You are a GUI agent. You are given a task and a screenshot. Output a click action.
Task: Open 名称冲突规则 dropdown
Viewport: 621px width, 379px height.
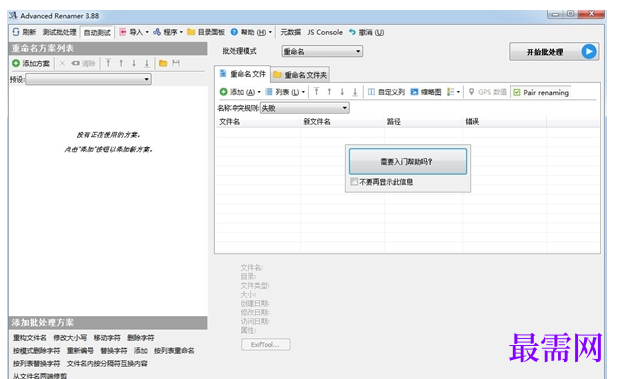pyautogui.click(x=305, y=108)
